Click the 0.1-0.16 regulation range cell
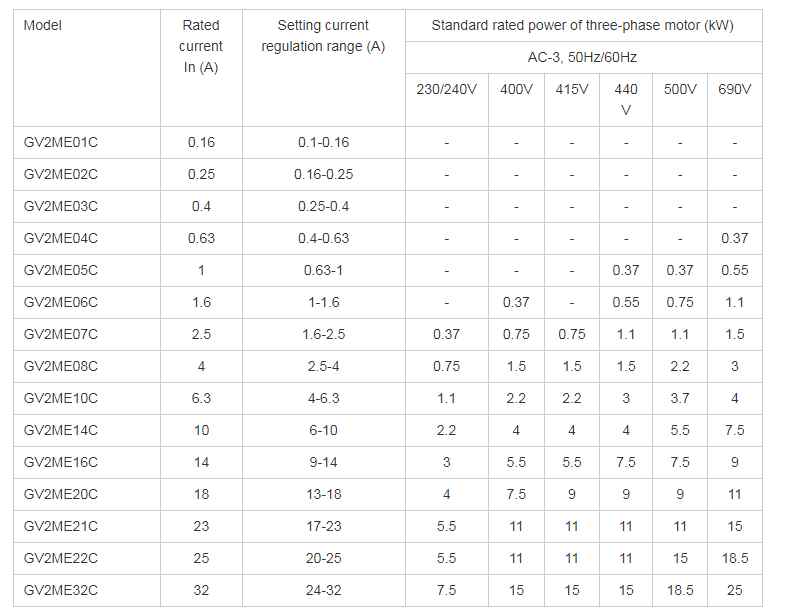The height and width of the screenshot is (613, 800). [323, 142]
